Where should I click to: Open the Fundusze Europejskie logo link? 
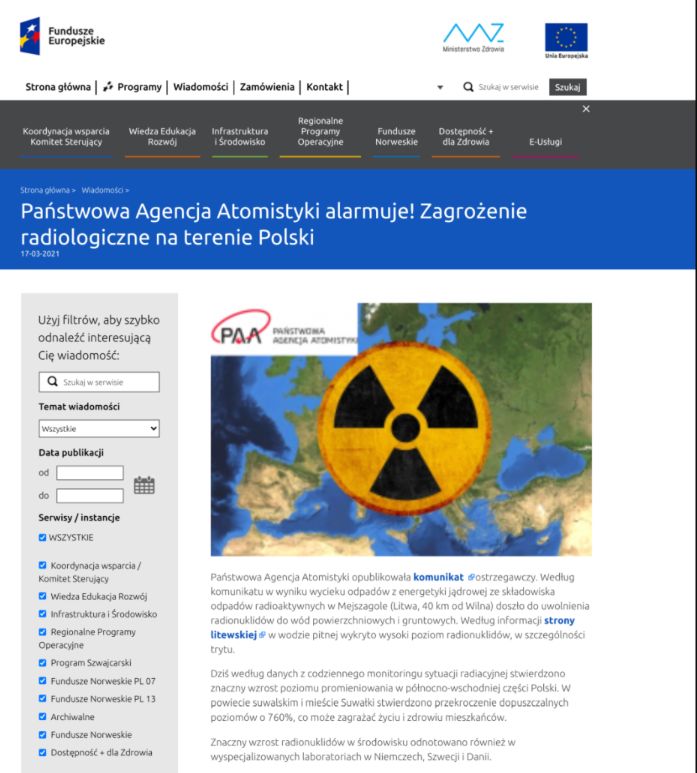point(62,36)
